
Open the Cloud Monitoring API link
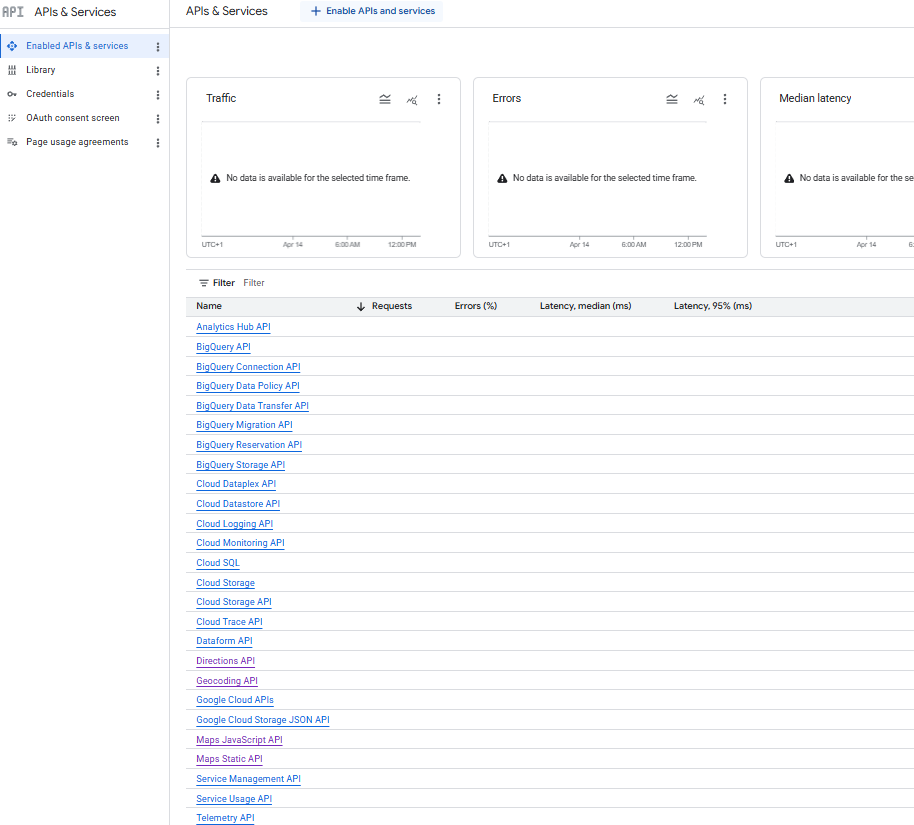240,543
